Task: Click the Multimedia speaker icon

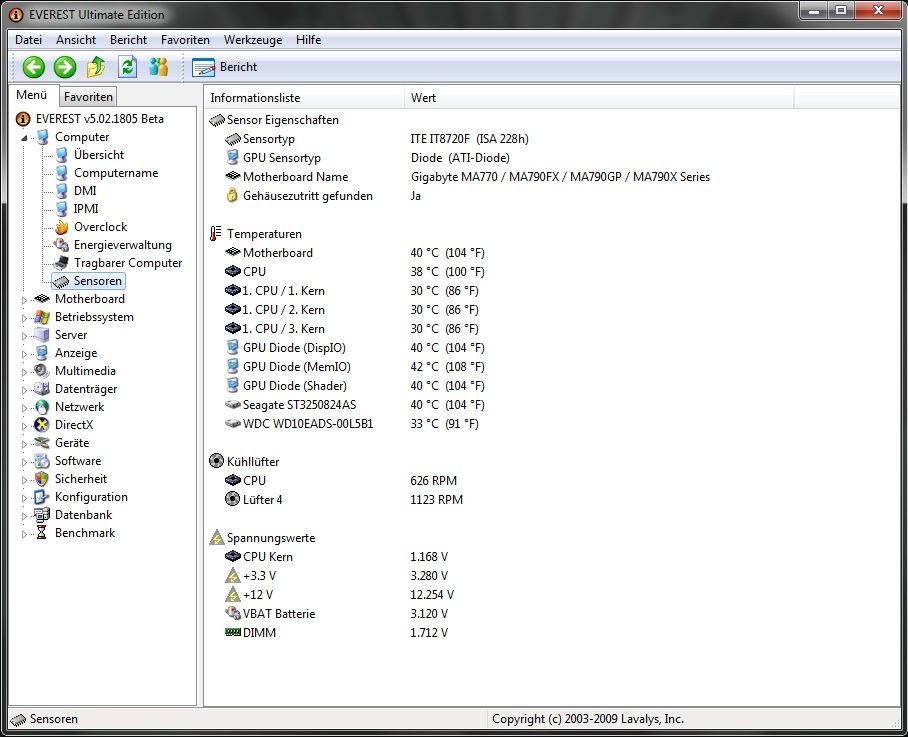Action: tap(42, 371)
